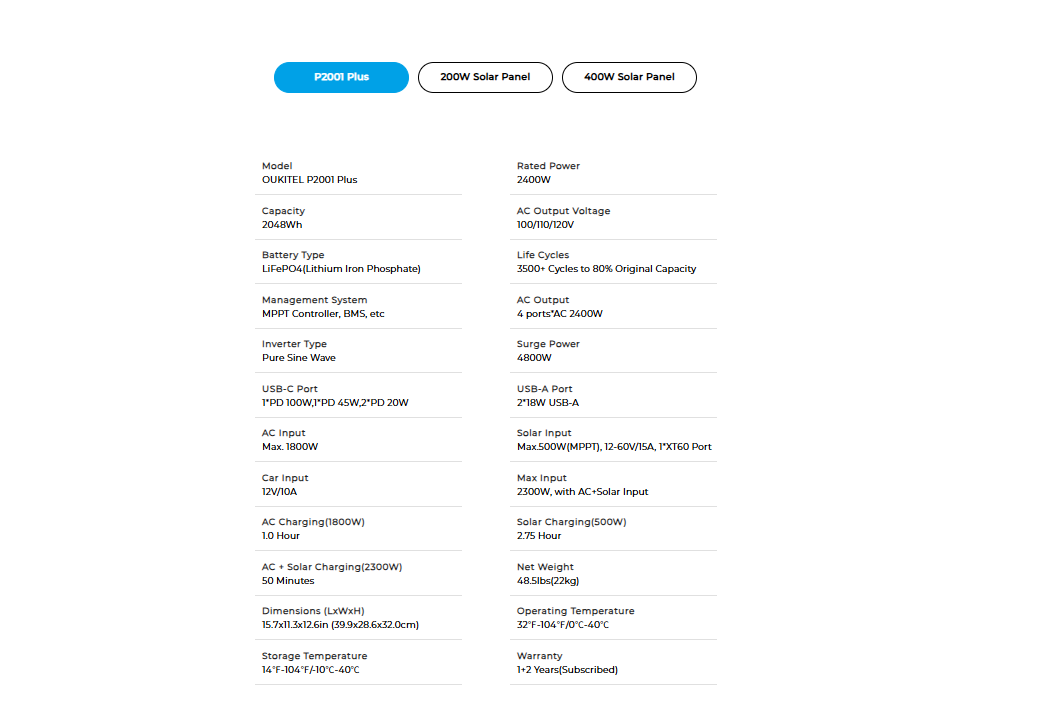Click the Surge Power 4800W value

click(534, 358)
